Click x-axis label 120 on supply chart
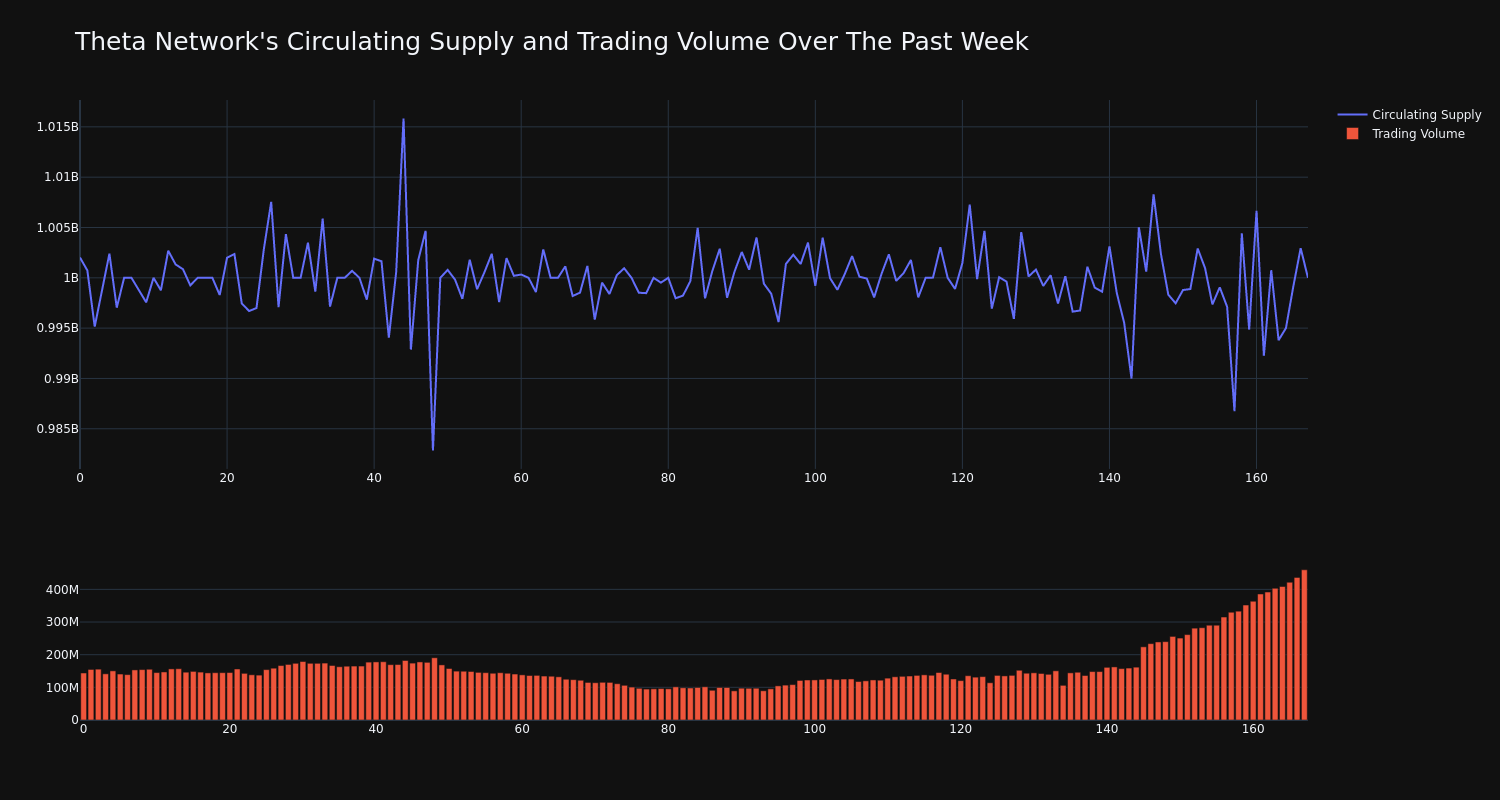The image size is (1500, 800). tap(962, 478)
